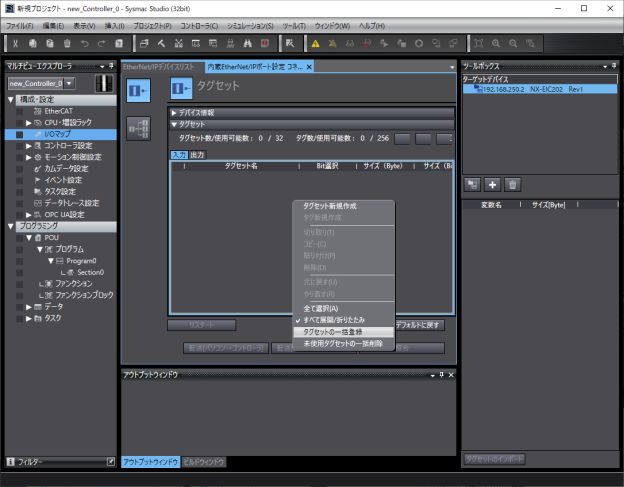Expand the CPU・増設ラック tree node

(29, 123)
